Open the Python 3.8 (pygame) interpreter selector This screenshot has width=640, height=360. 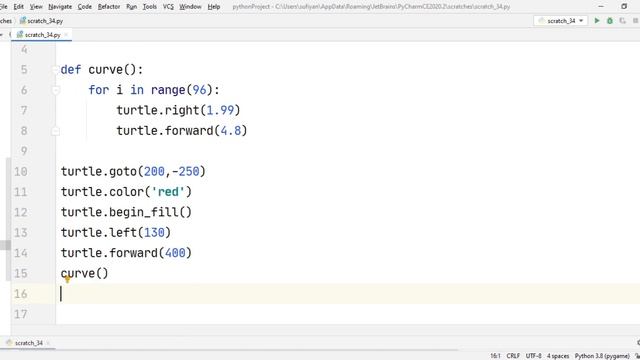pos(602,356)
